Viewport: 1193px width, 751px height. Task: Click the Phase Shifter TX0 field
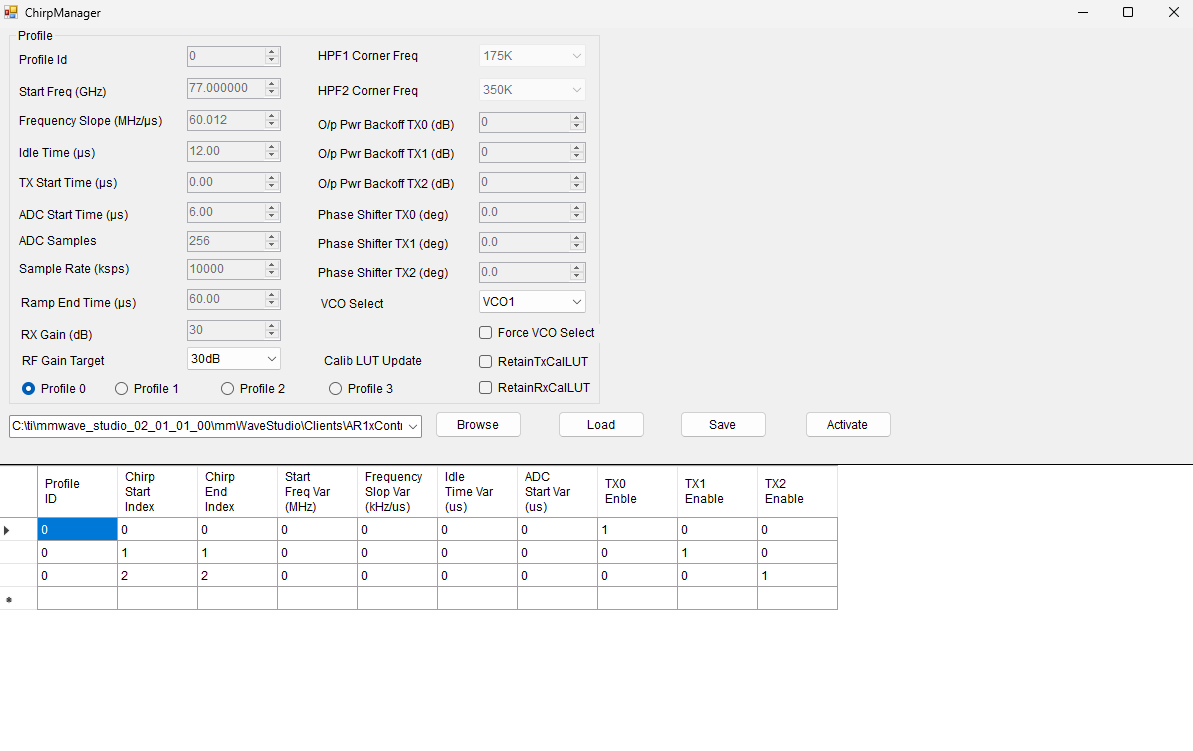point(532,212)
